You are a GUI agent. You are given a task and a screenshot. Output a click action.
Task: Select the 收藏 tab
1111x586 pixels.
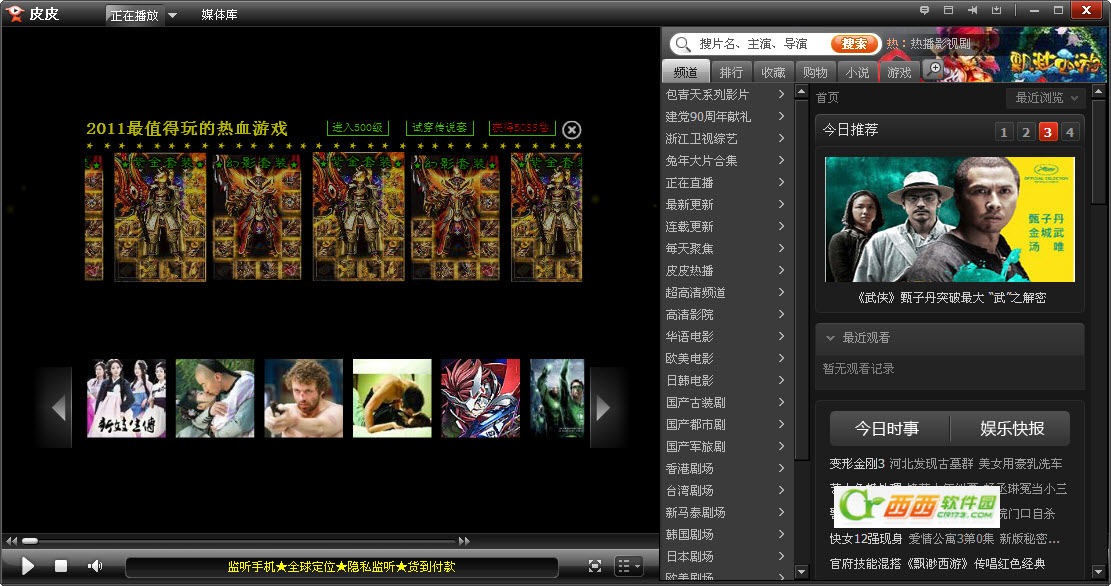[x=773, y=72]
